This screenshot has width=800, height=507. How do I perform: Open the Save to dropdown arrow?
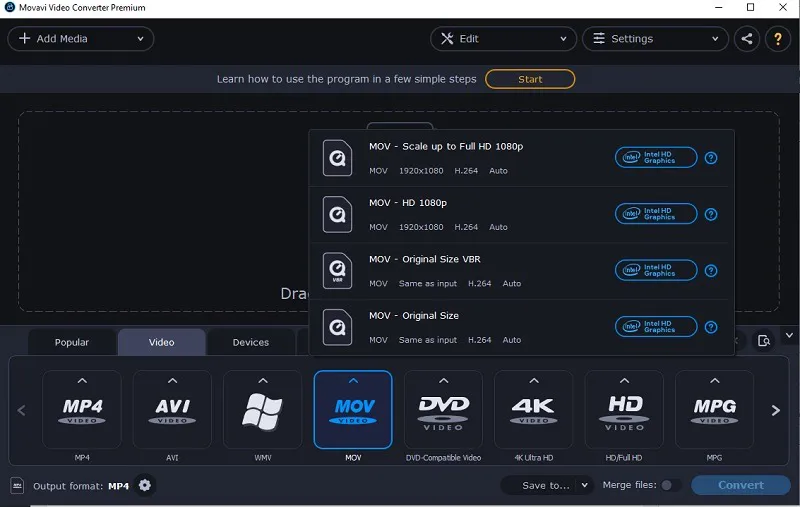point(585,485)
